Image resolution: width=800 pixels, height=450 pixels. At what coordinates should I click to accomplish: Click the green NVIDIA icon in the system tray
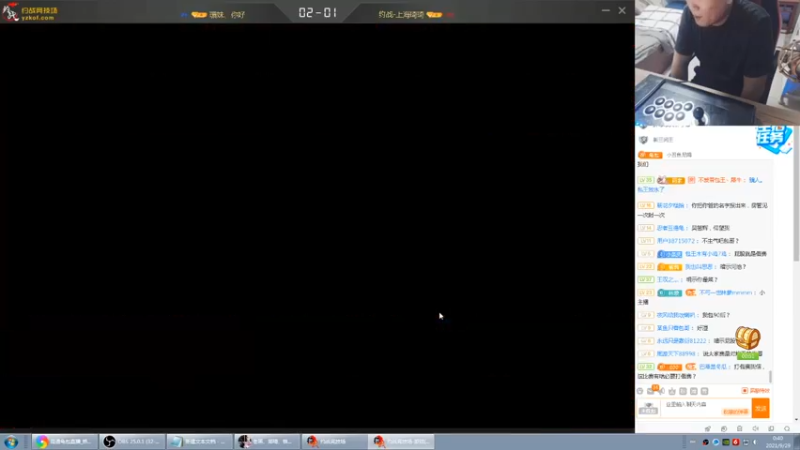click(x=726, y=442)
